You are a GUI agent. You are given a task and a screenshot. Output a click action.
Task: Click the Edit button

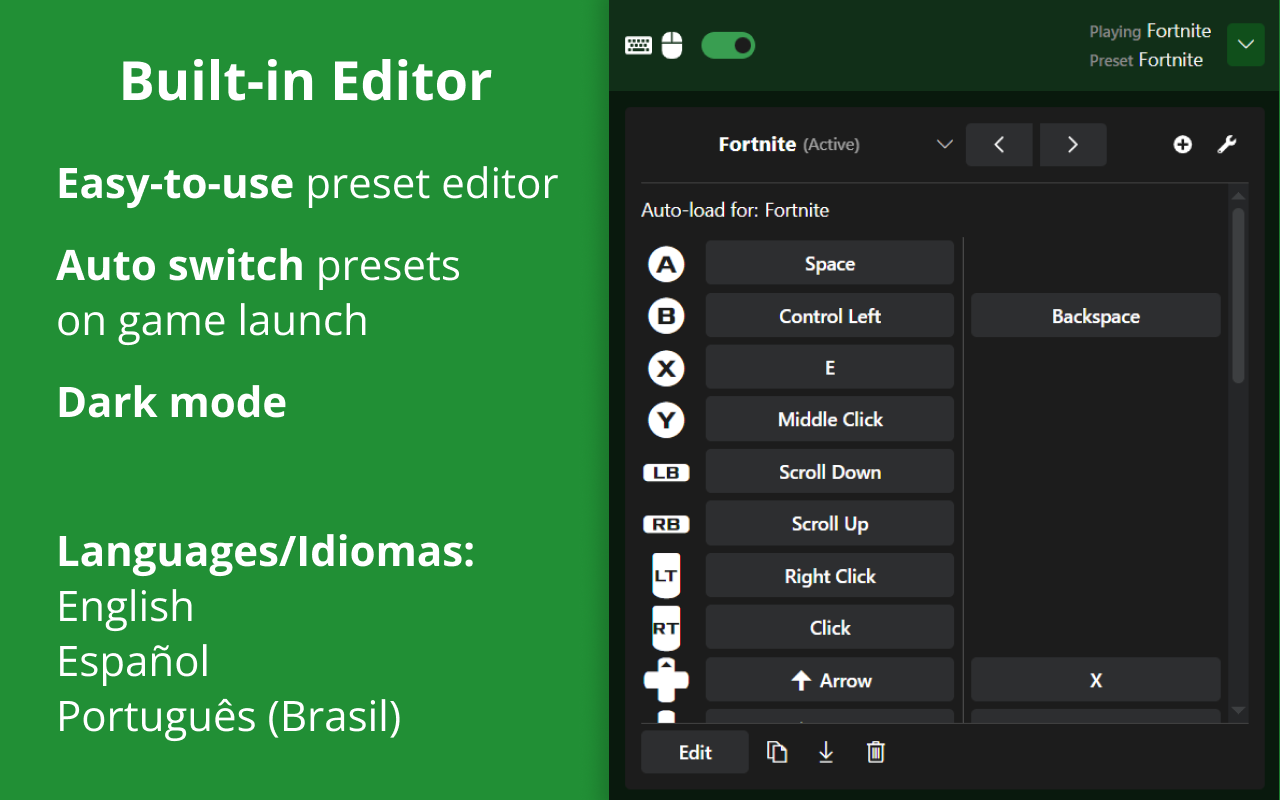[x=695, y=752]
